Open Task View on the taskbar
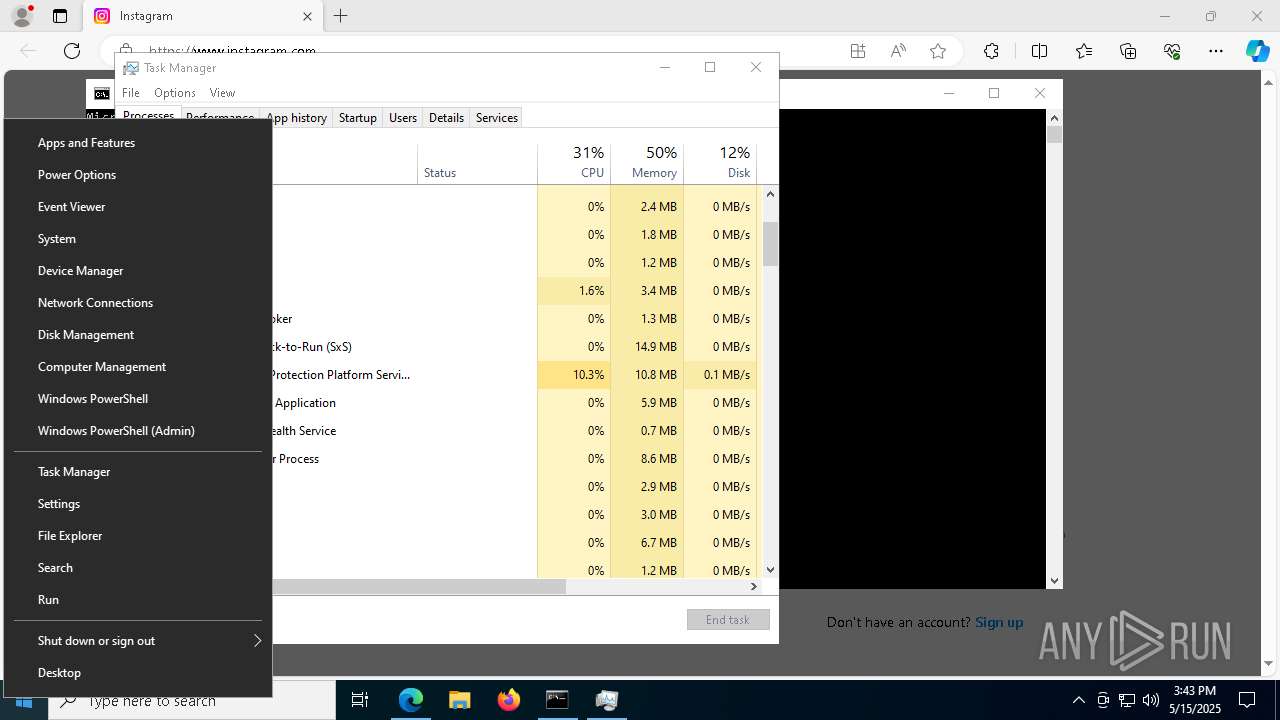1280x720 pixels. 360,701
